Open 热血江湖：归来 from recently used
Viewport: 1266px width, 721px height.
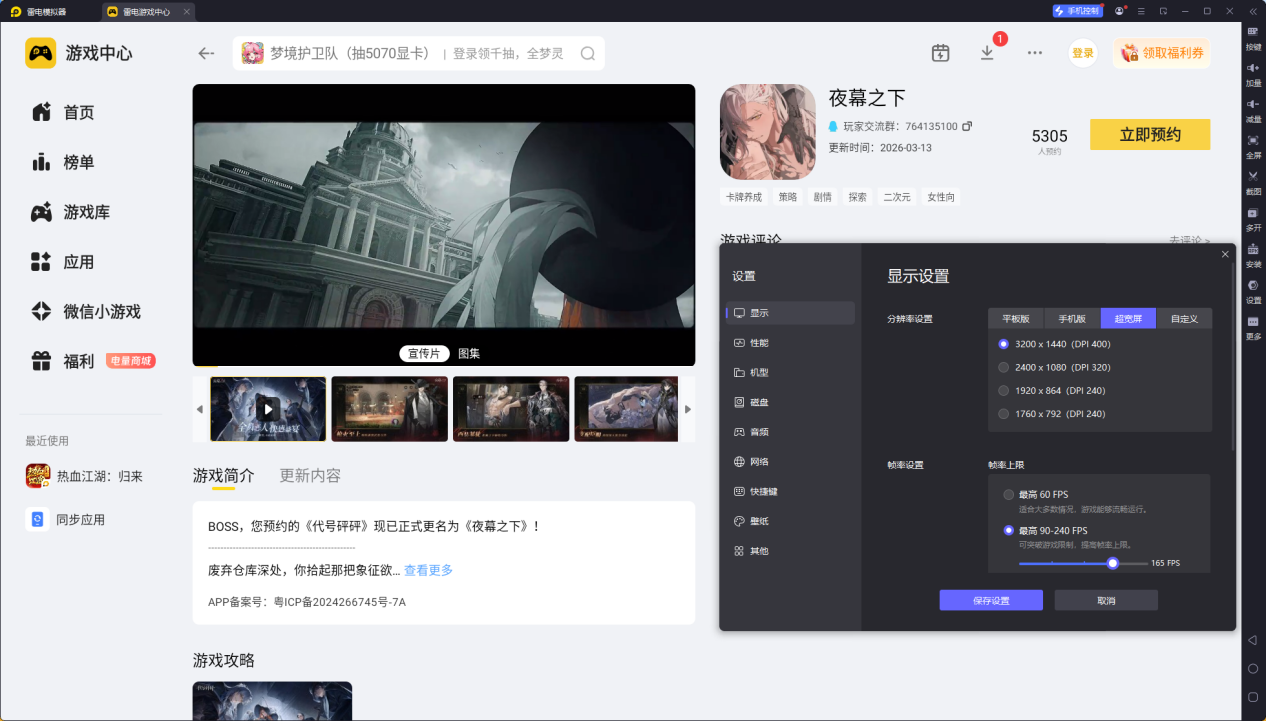point(84,476)
